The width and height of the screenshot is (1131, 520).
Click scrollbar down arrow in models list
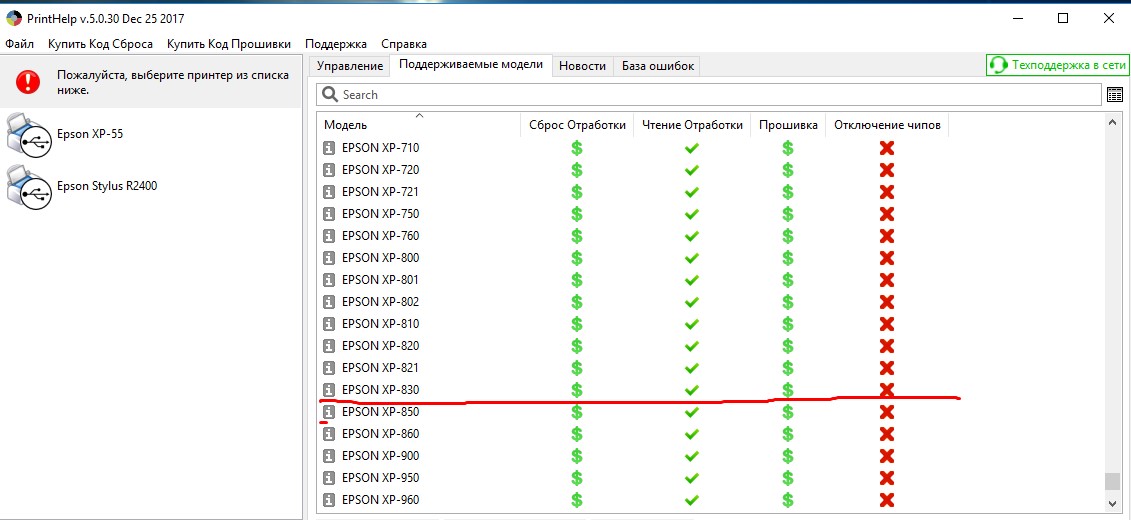click(1113, 502)
